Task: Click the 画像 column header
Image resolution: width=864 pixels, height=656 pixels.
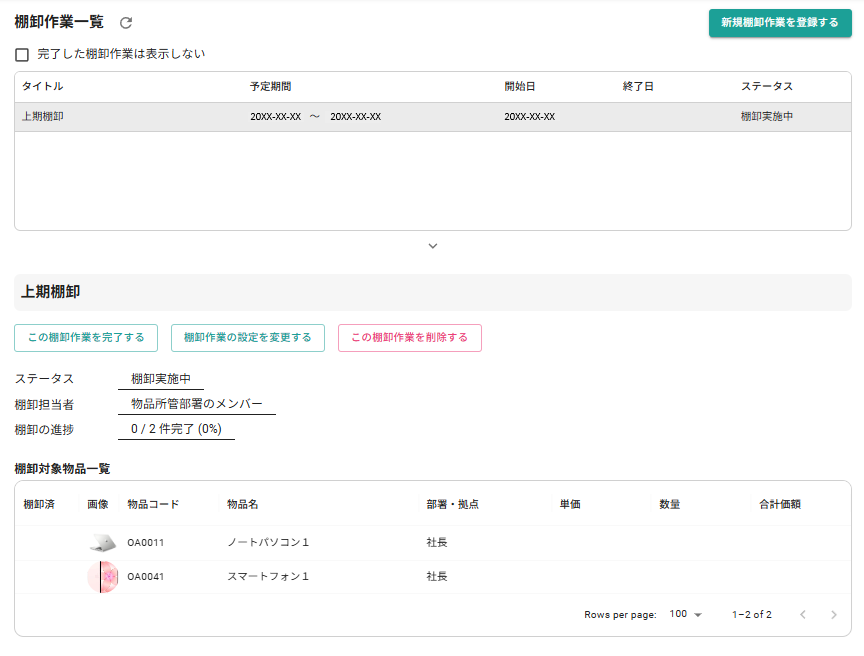Action: tap(98, 504)
